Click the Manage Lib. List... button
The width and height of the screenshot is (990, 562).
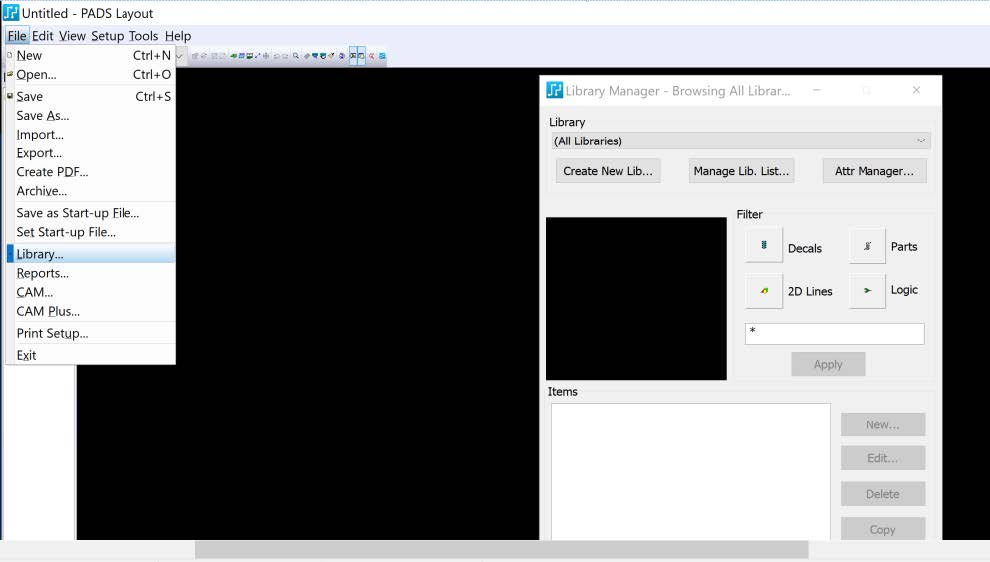(741, 171)
